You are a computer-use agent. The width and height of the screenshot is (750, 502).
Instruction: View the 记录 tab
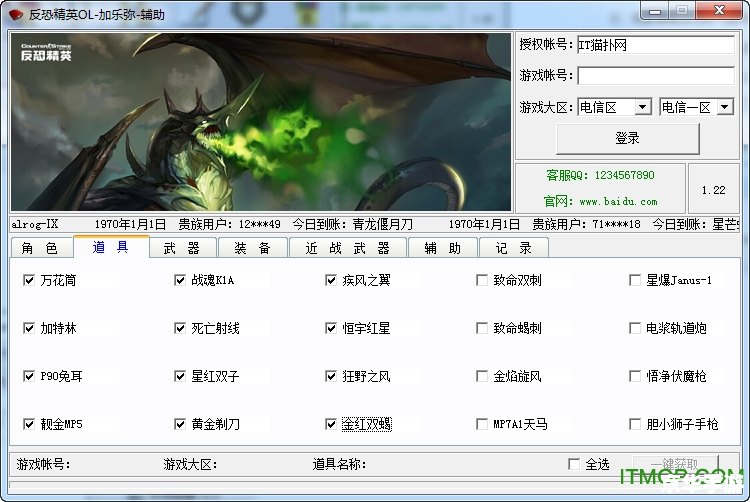point(514,248)
